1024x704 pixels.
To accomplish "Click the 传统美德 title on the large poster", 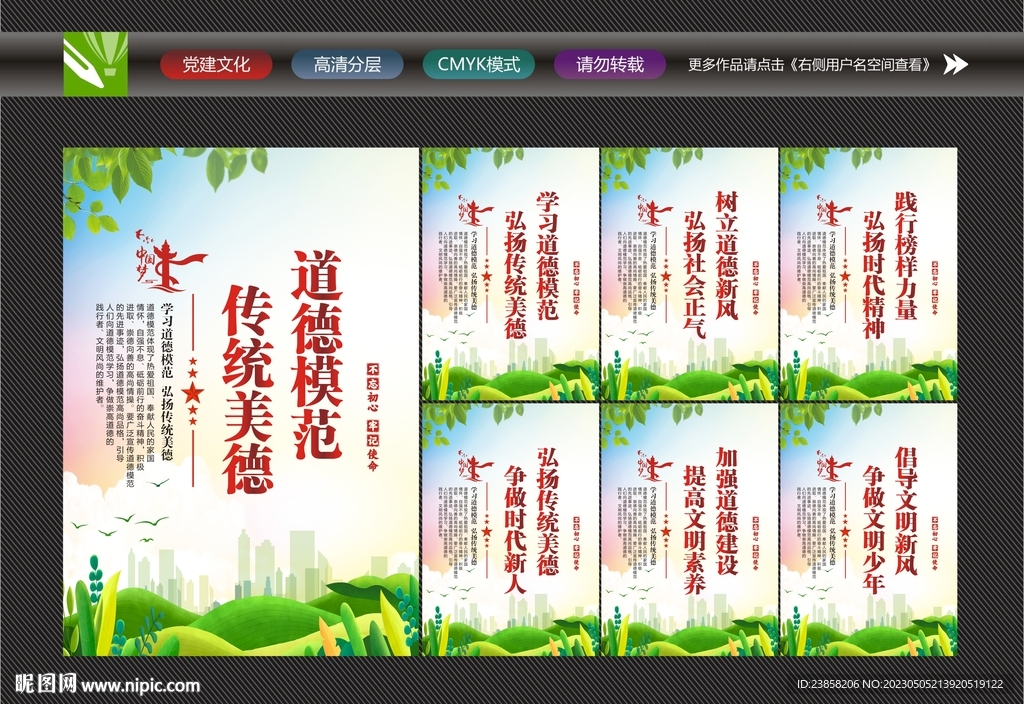I will [248, 389].
